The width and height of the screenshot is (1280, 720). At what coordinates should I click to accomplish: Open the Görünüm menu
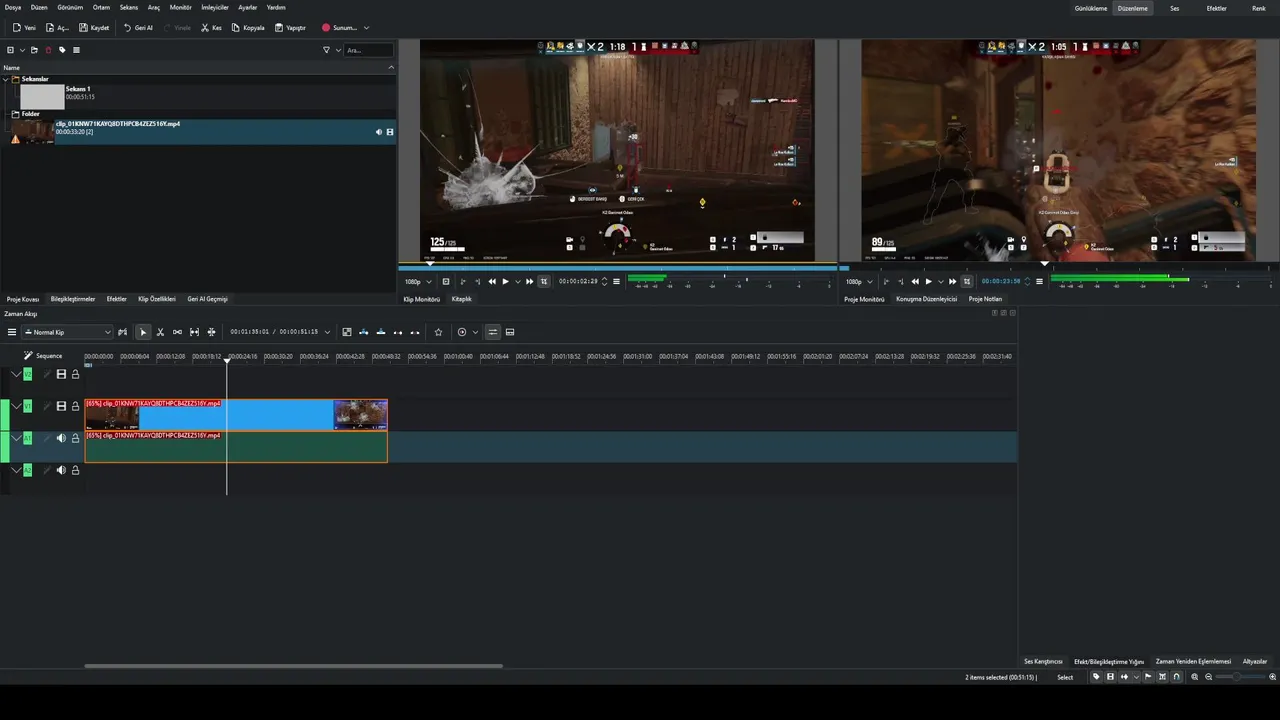pyautogui.click(x=70, y=7)
